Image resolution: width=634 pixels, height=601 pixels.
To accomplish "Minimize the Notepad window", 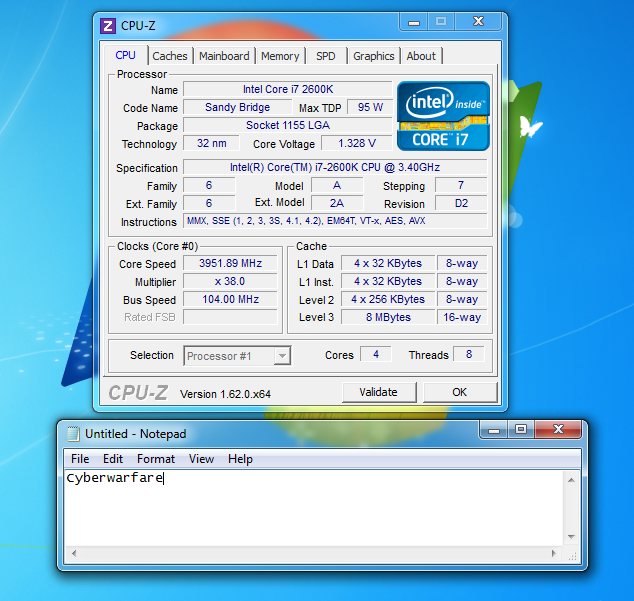I will pyautogui.click(x=494, y=430).
